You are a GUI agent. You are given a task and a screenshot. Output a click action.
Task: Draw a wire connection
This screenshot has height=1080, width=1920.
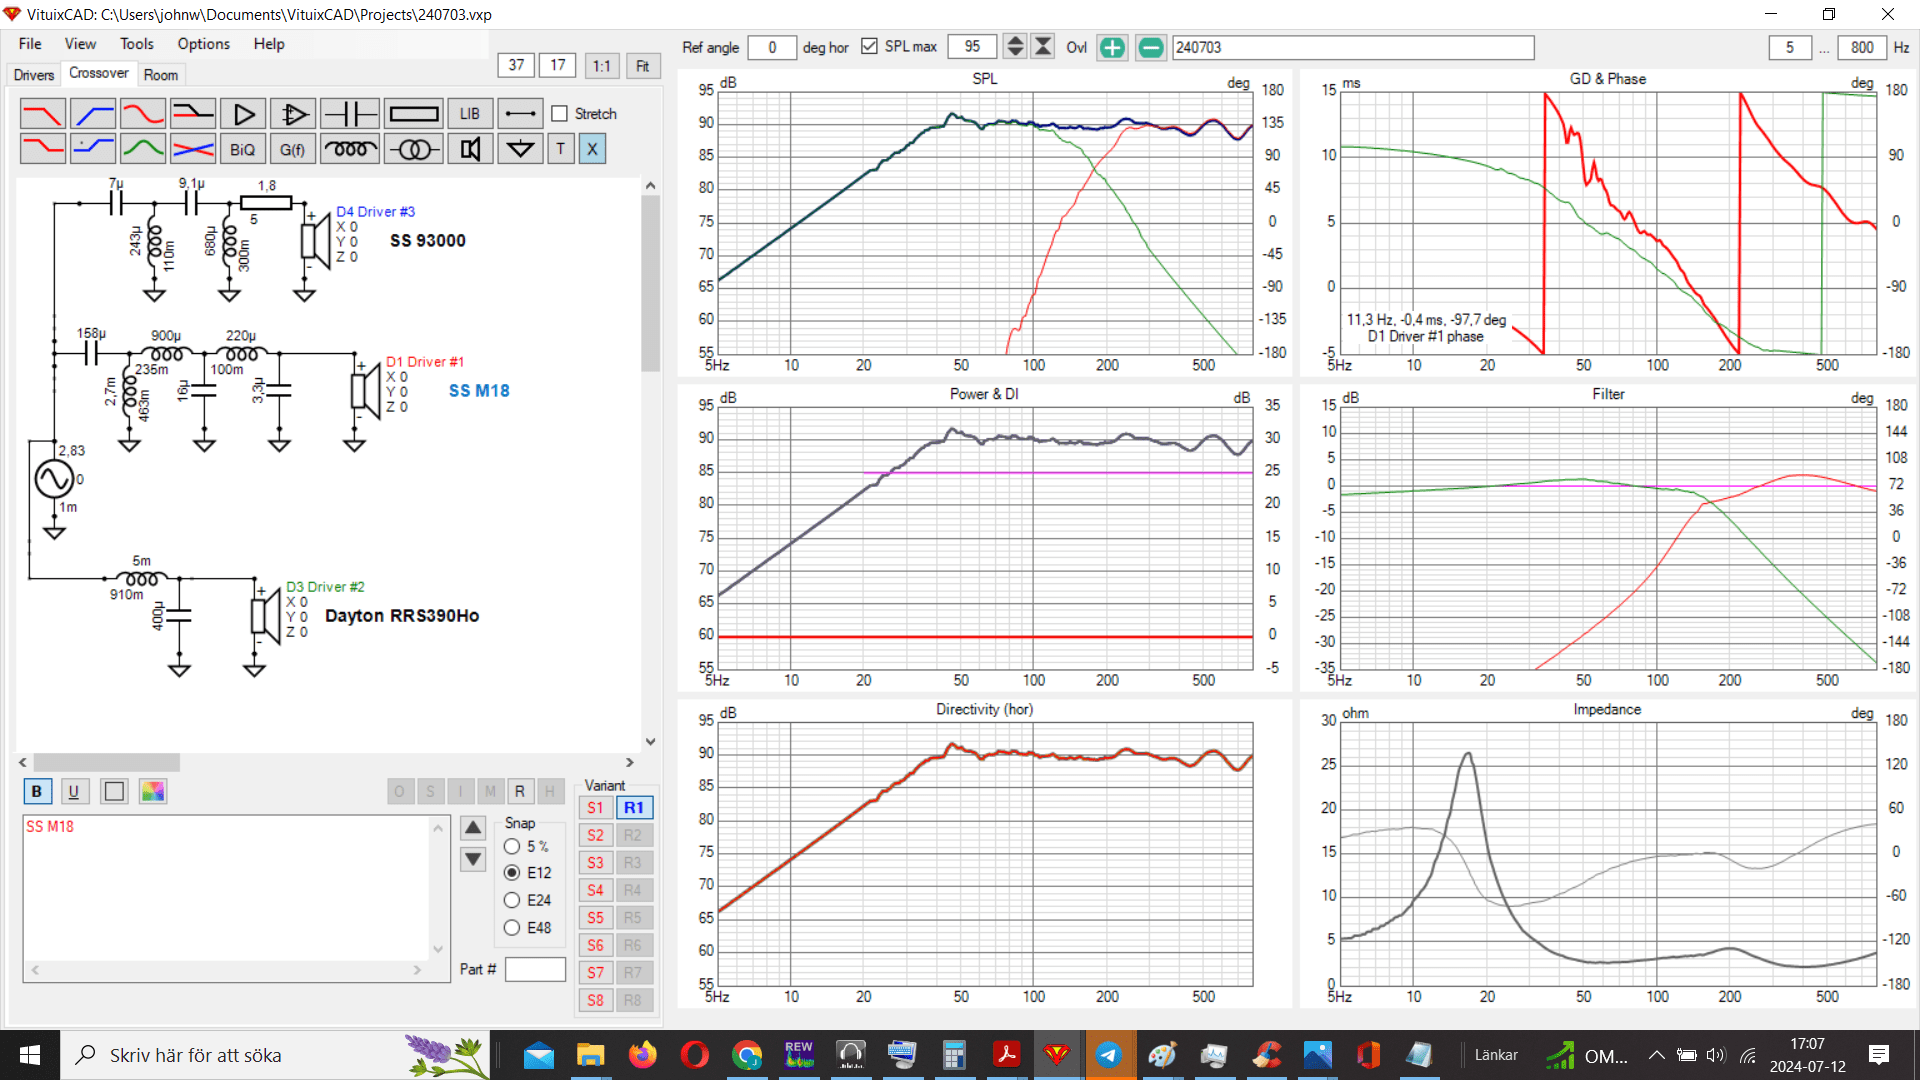click(520, 114)
